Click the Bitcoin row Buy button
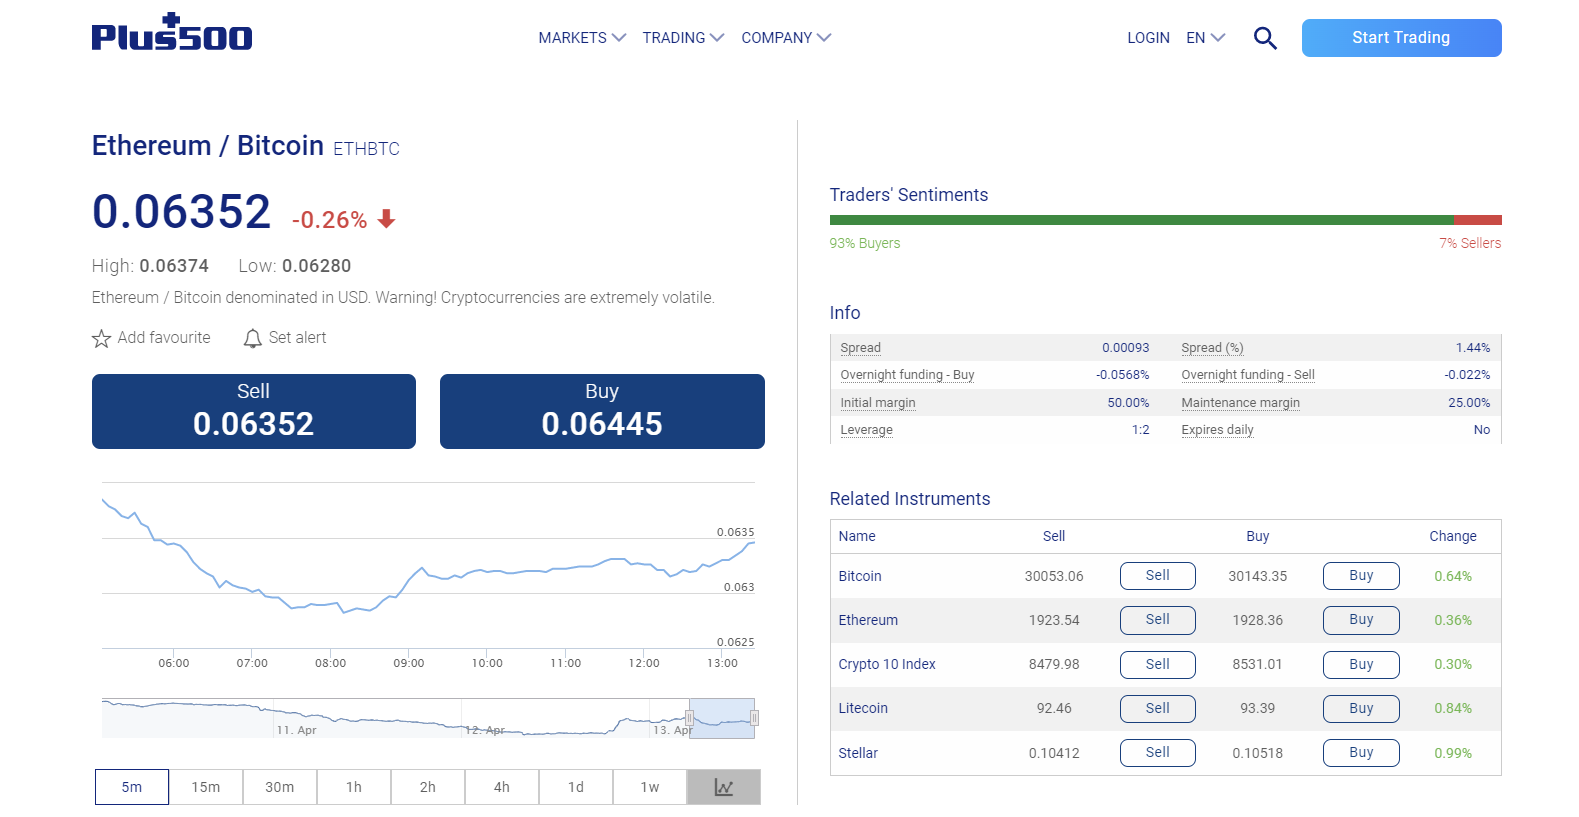The image size is (1579, 817). (1361, 576)
